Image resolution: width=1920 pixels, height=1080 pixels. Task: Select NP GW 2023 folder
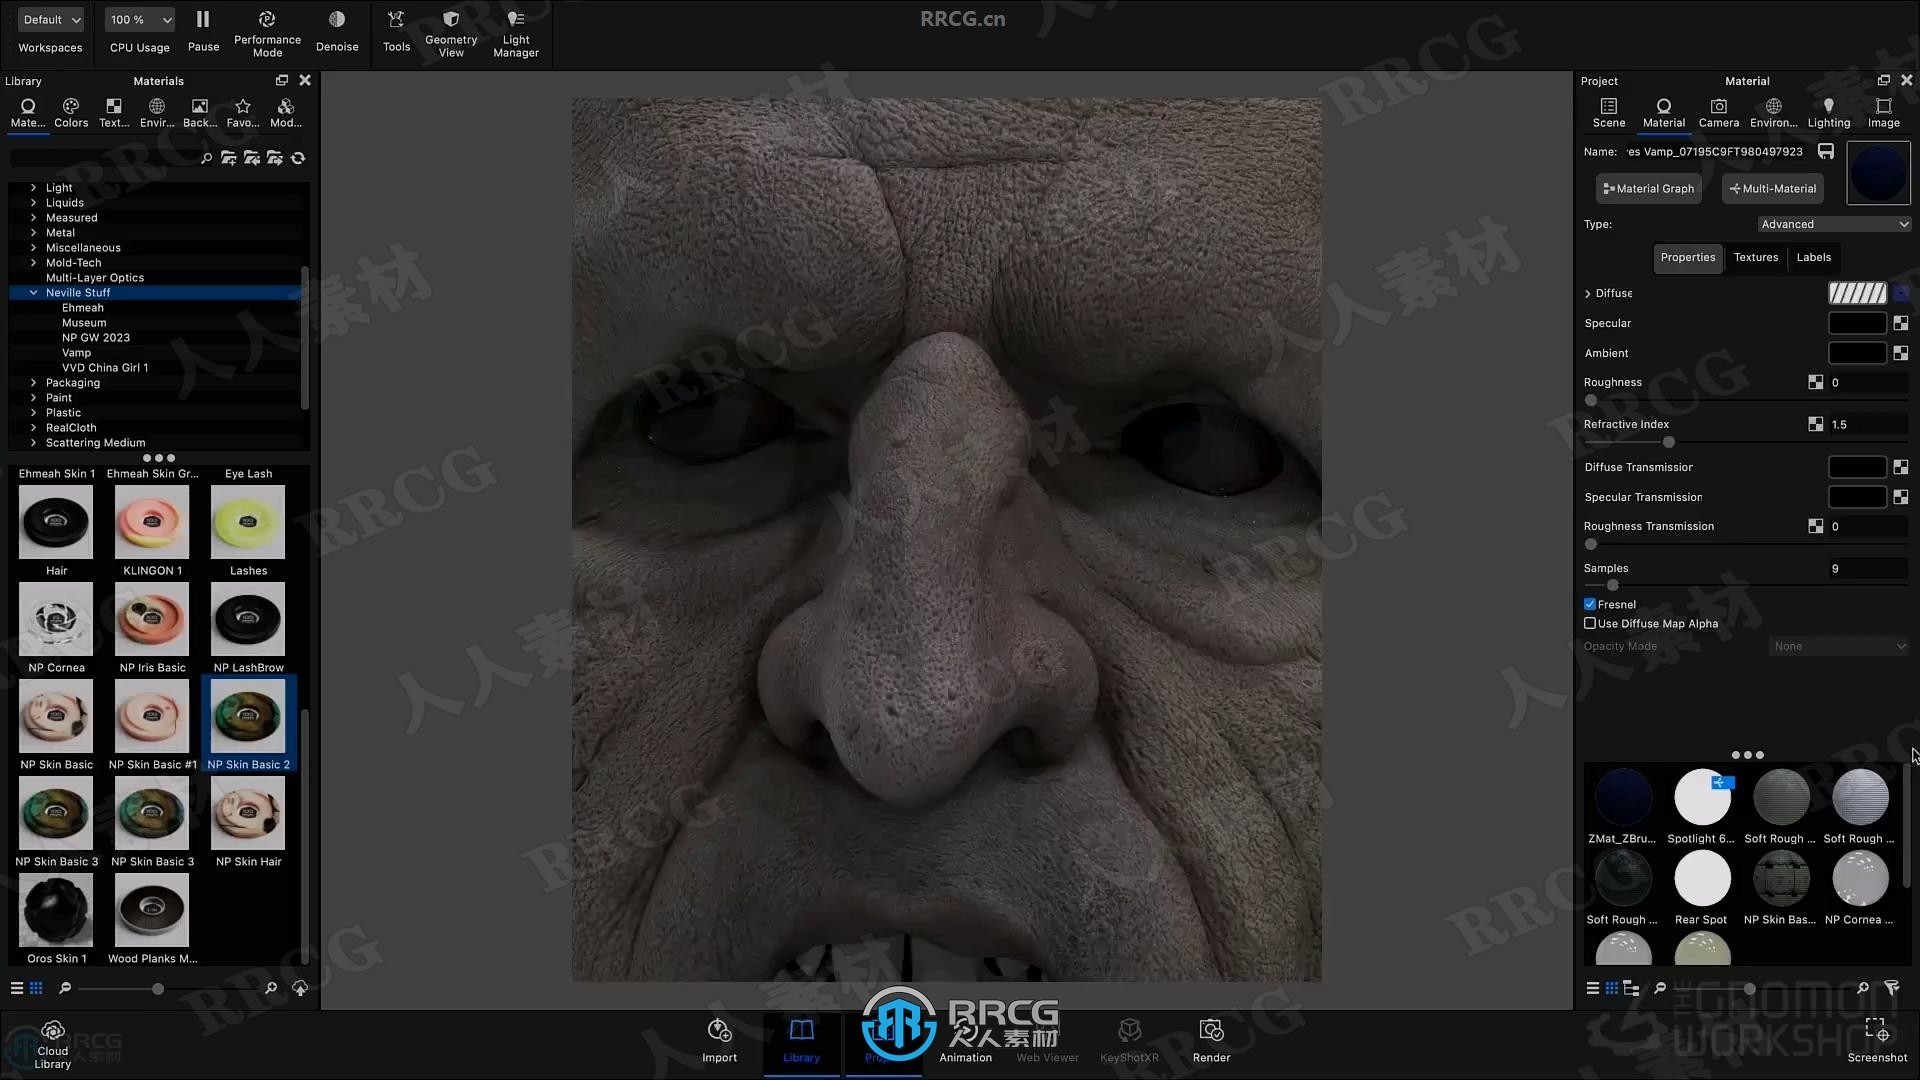coord(96,337)
